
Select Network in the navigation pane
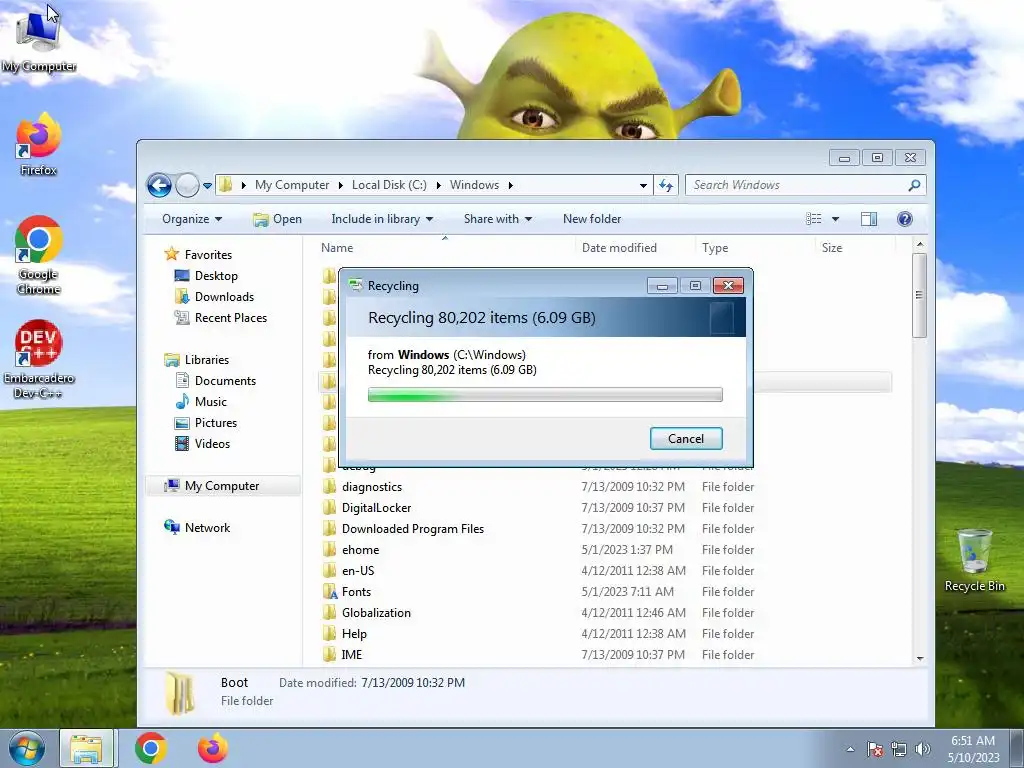tap(207, 528)
